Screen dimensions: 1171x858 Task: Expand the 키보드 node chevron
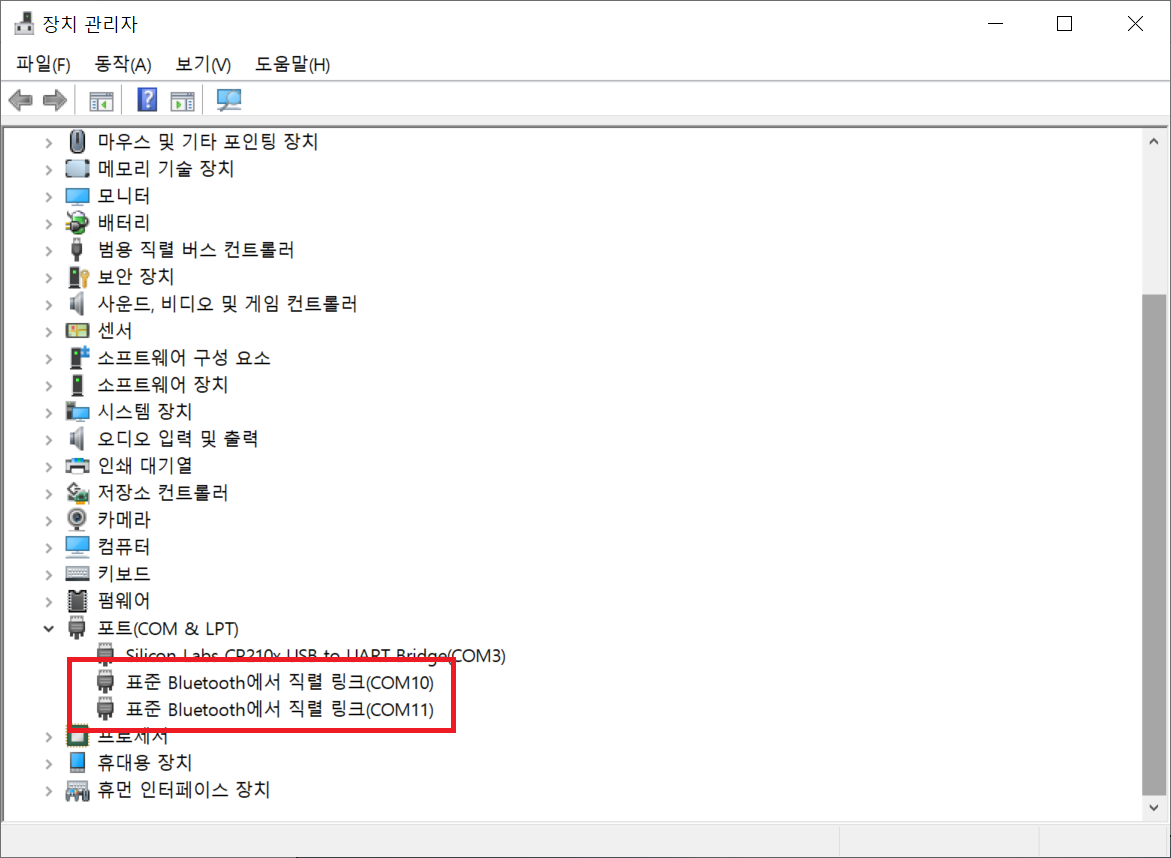(x=49, y=574)
